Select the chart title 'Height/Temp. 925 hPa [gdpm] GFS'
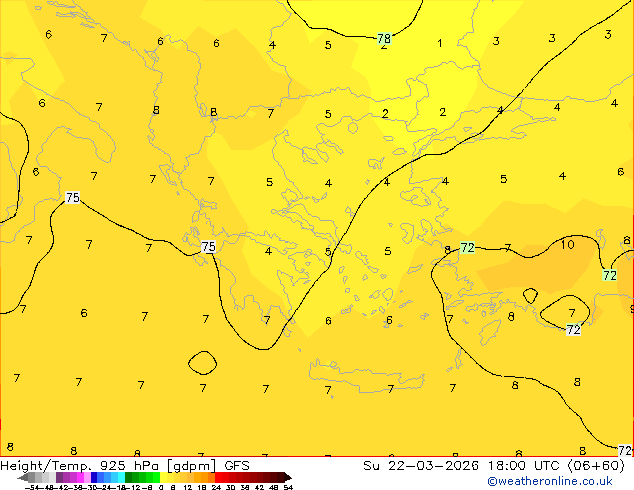Screen dimensions: 634x490 (x=125, y=465)
